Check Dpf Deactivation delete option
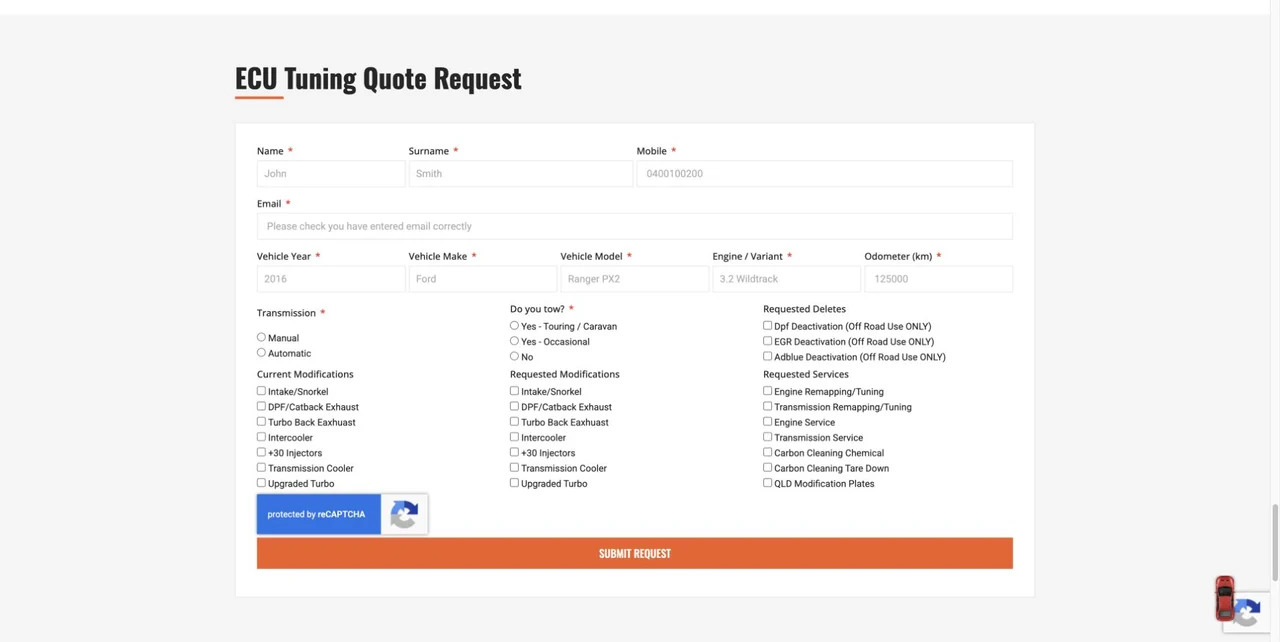1280x642 pixels. tap(767, 325)
